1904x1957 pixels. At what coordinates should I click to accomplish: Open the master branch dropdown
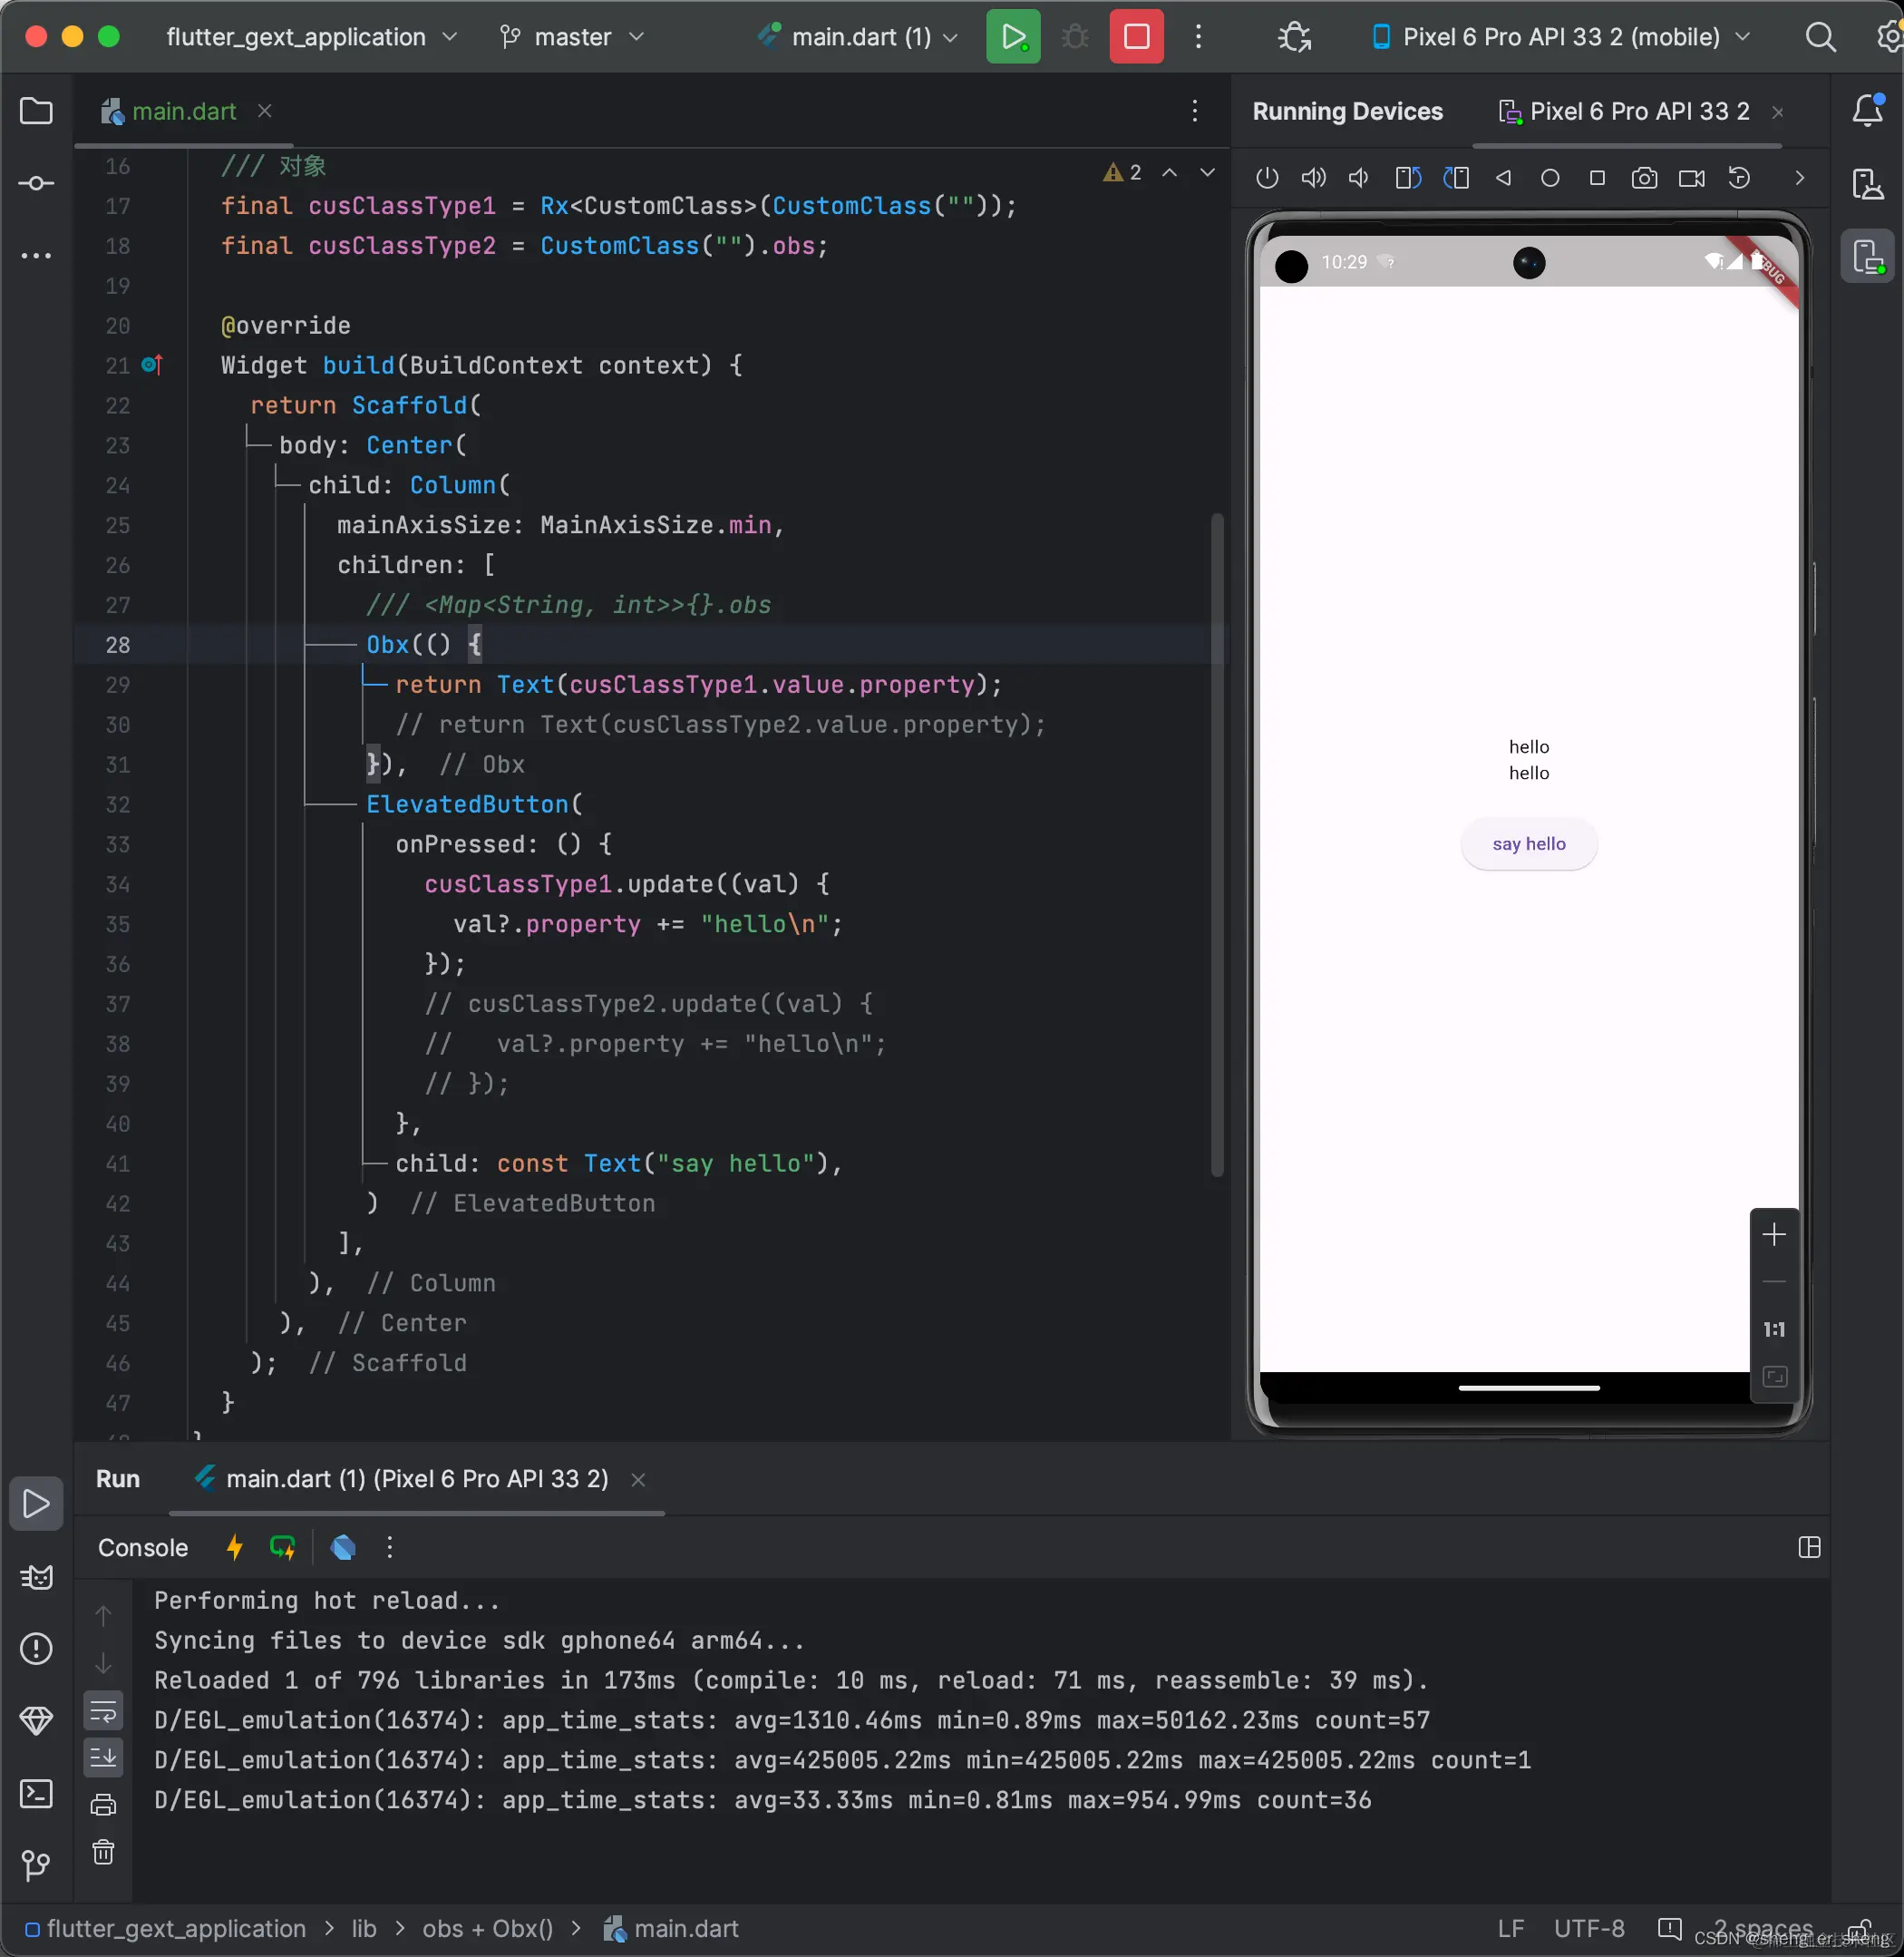tap(572, 37)
